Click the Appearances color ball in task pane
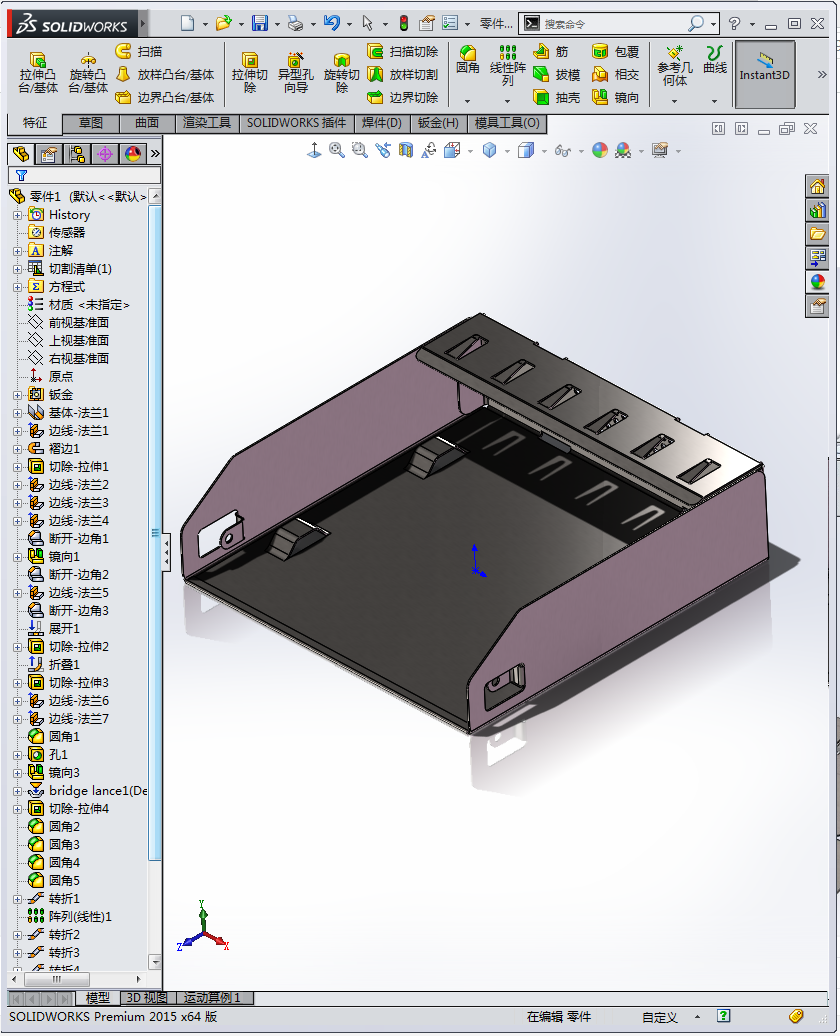The width and height of the screenshot is (840, 1036). click(x=818, y=282)
